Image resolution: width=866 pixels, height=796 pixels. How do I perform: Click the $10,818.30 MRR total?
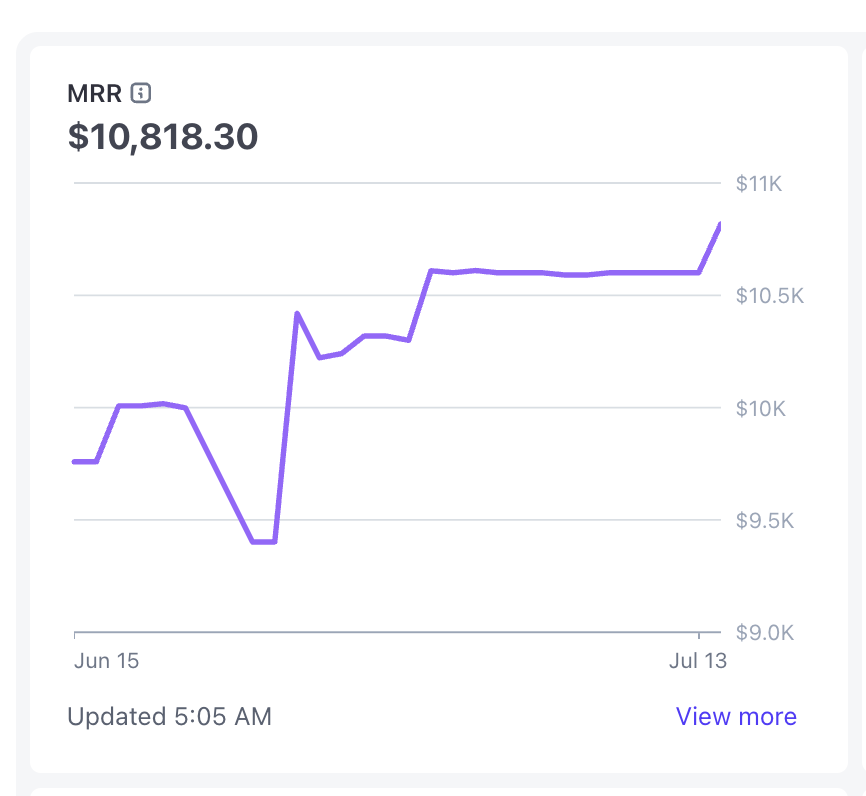click(162, 136)
